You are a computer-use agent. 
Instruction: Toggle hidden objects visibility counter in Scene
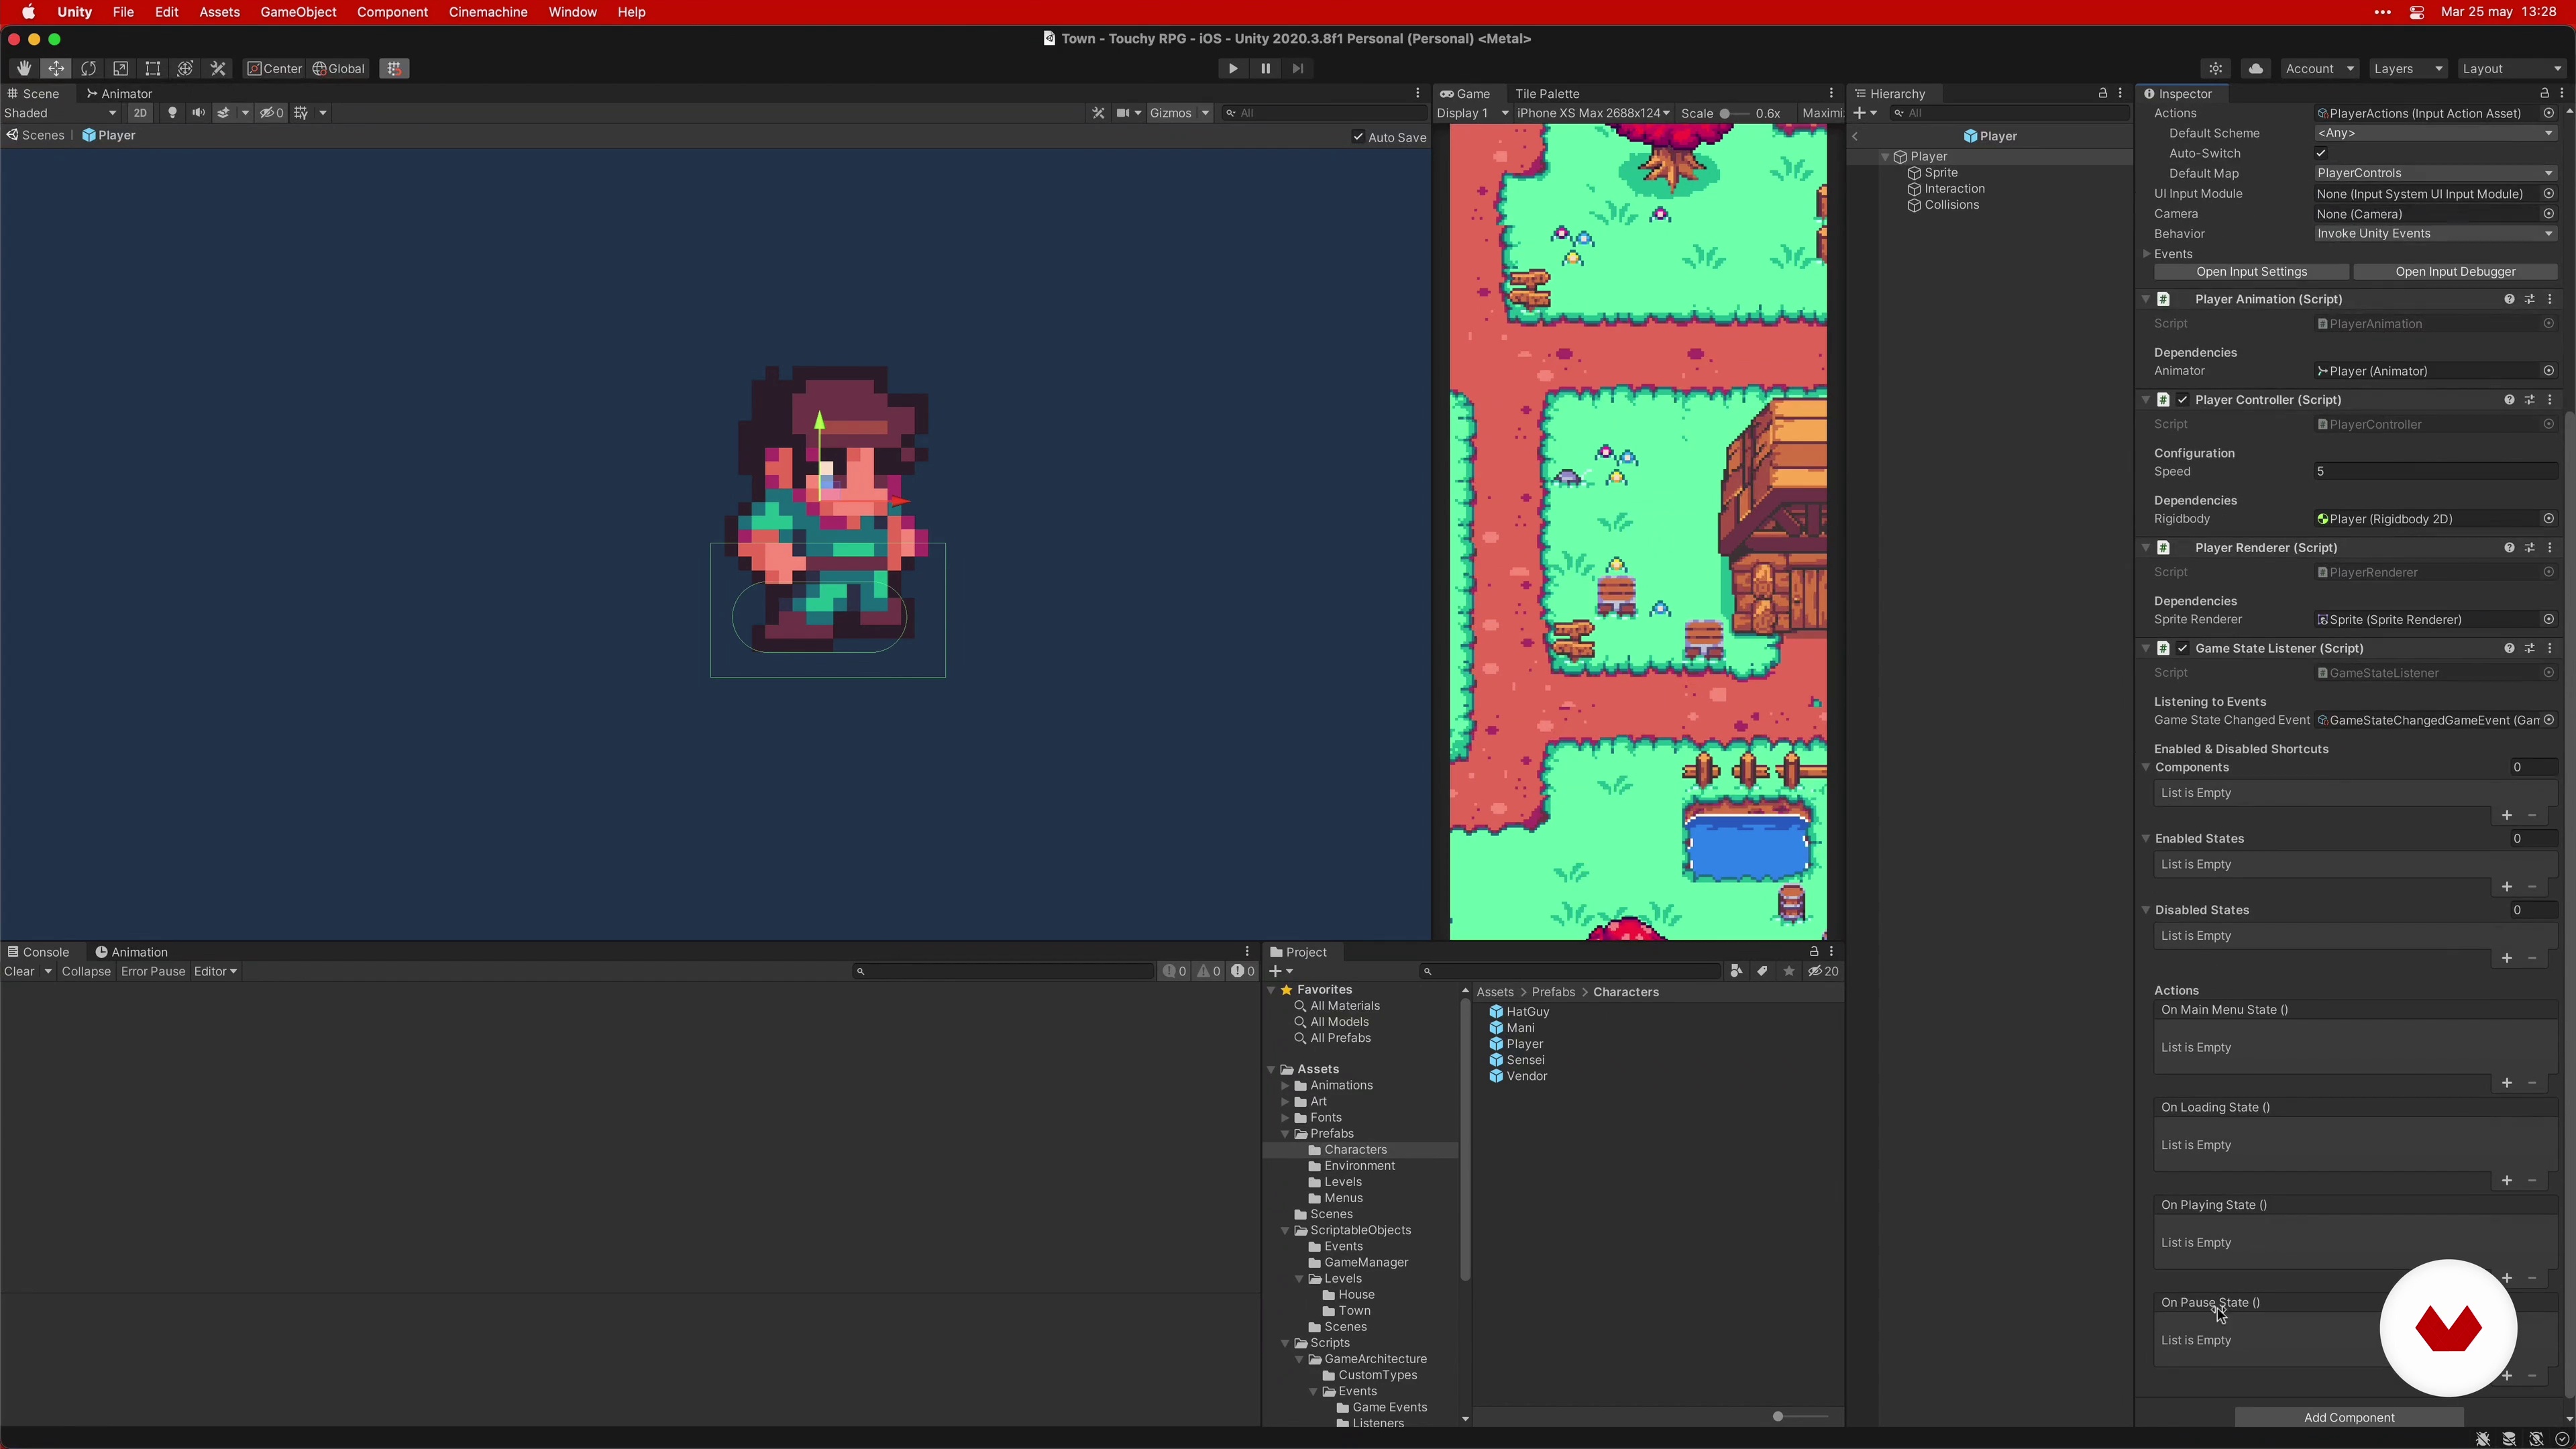(272, 113)
